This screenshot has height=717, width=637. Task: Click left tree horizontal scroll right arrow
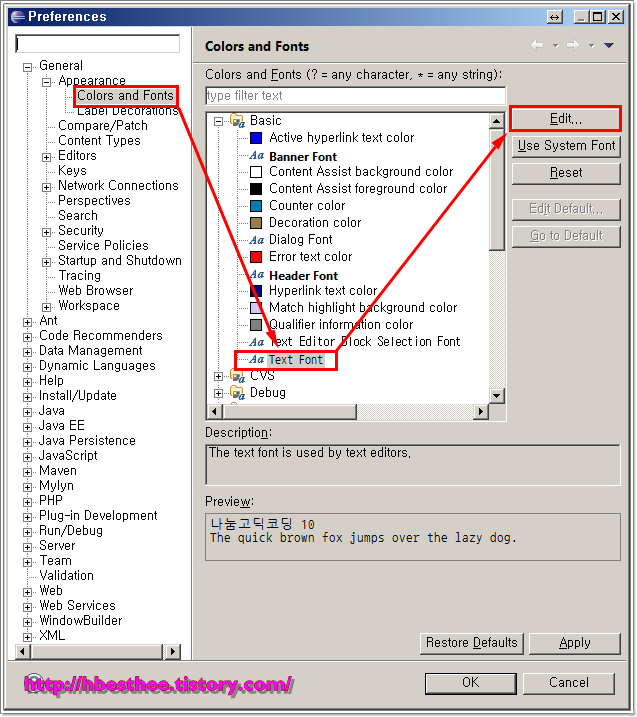172,651
